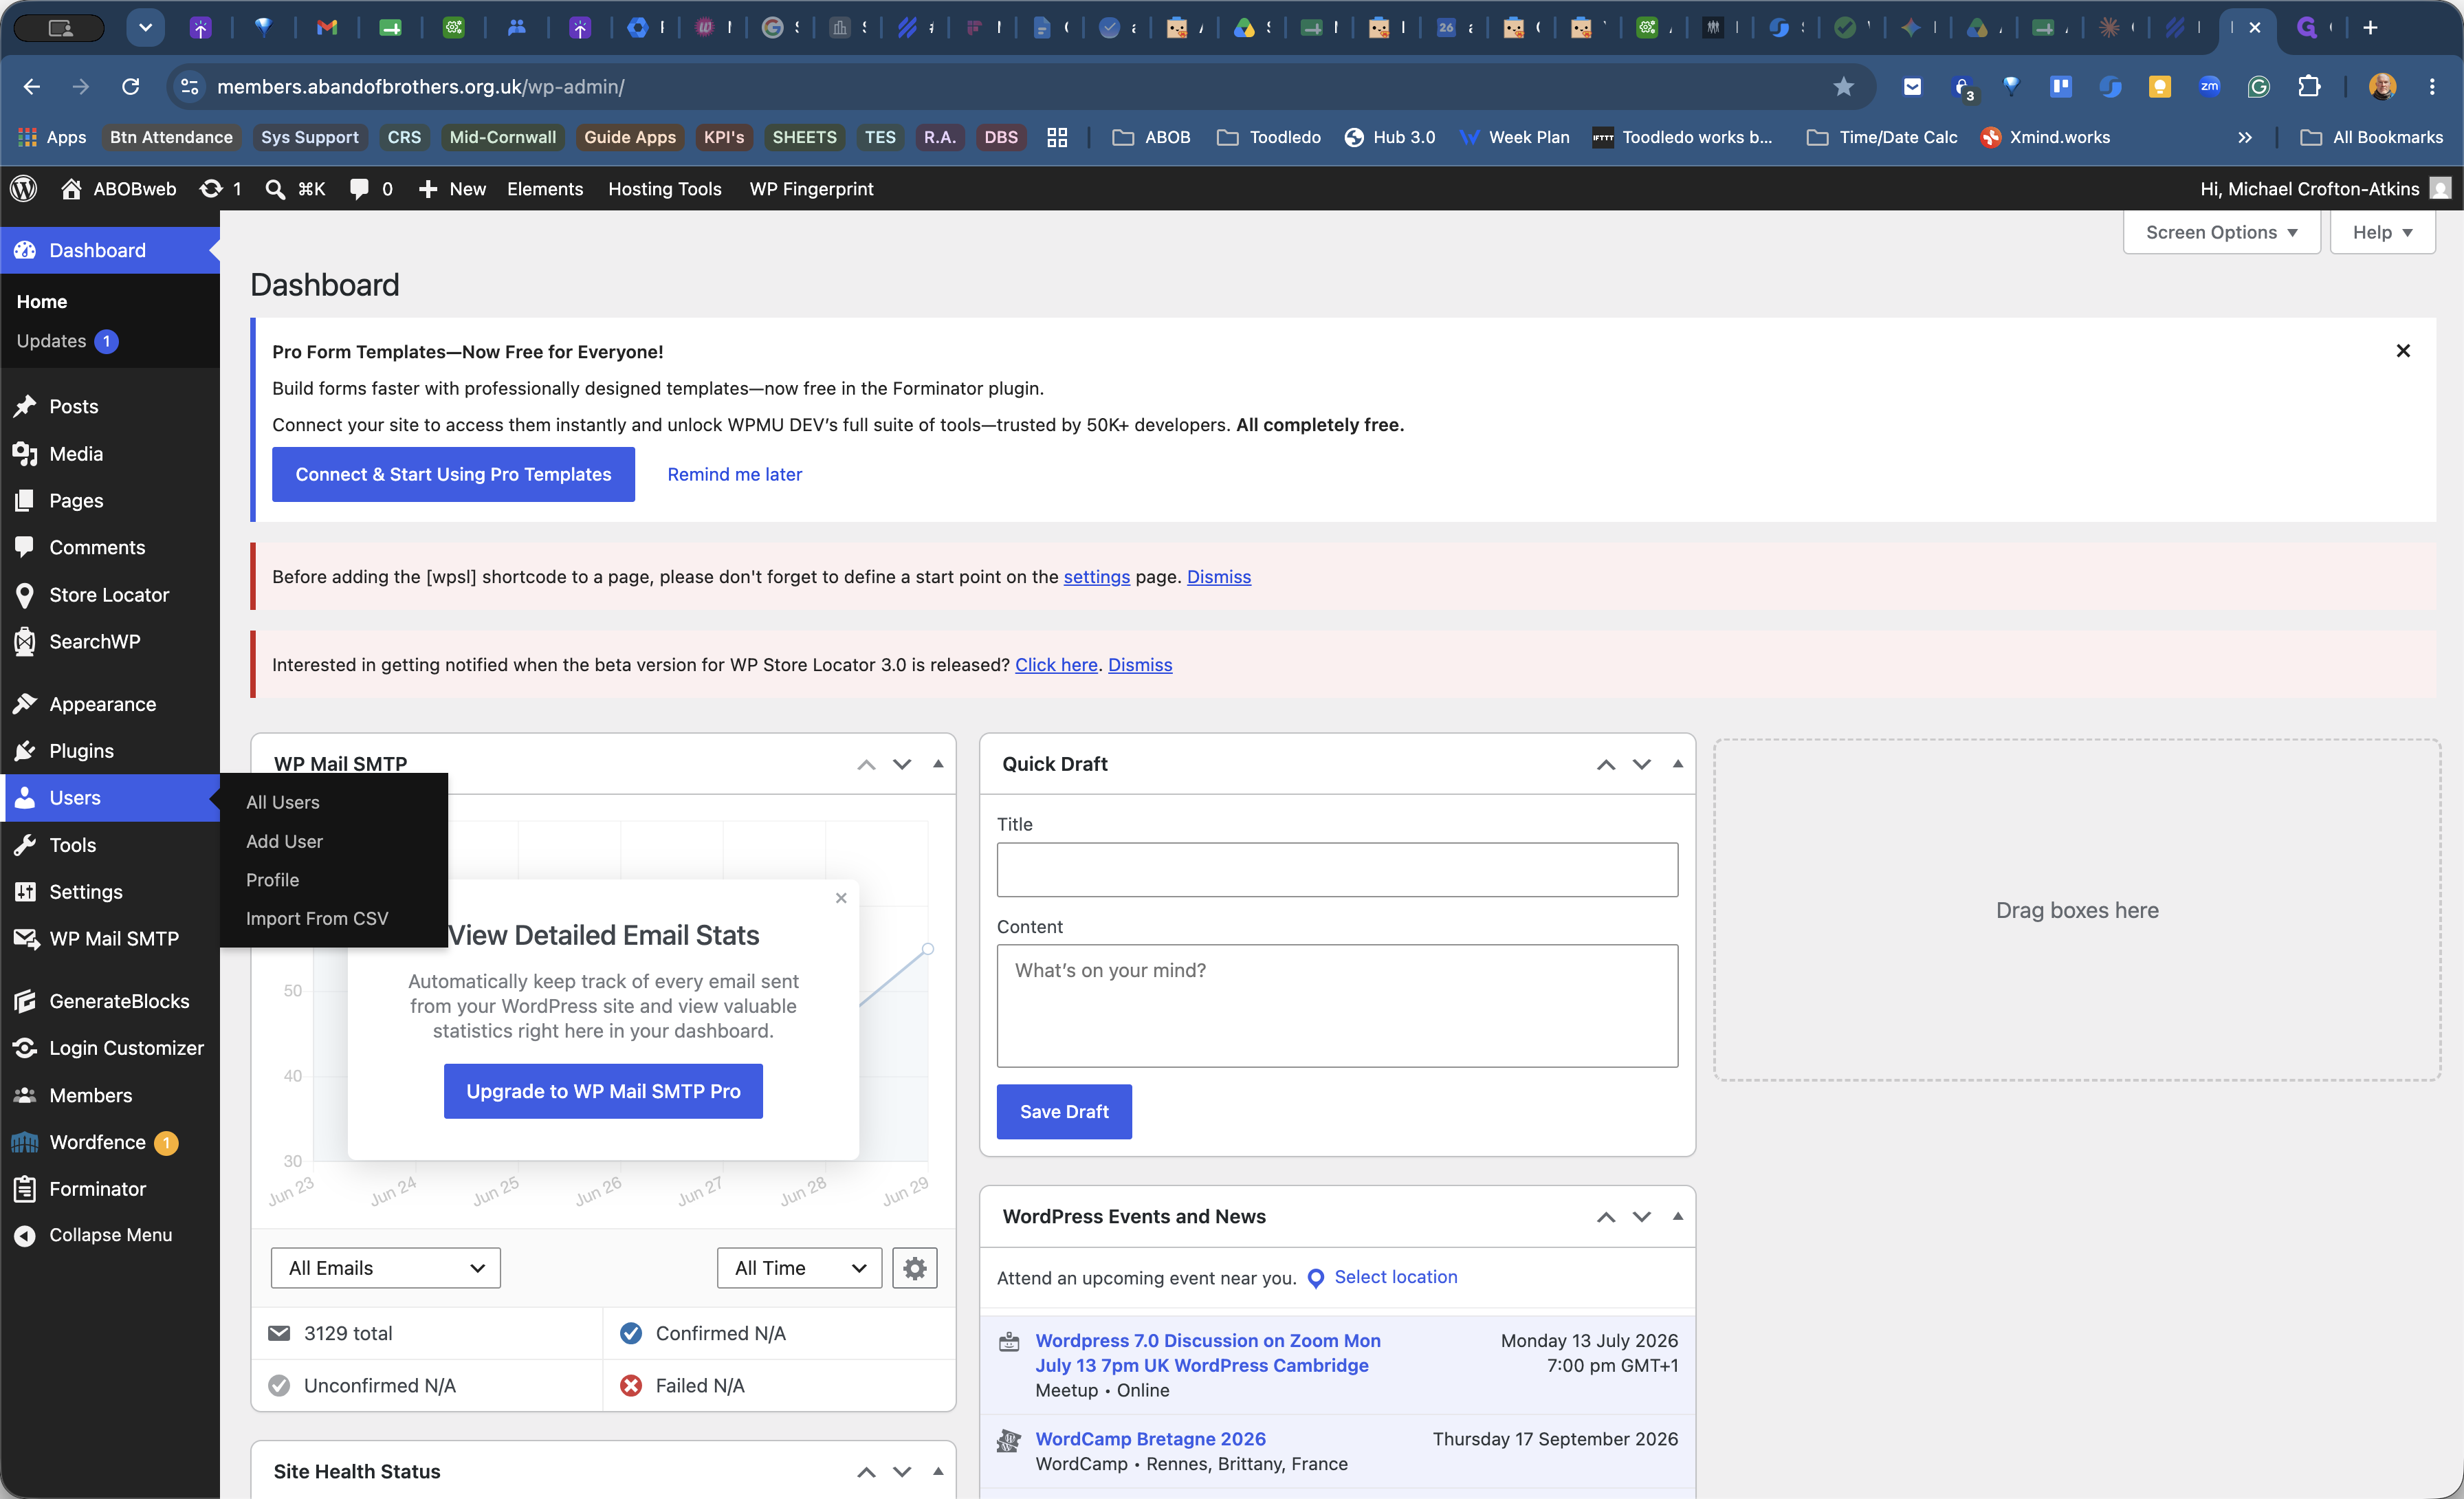Open the wpsl settings link
This screenshot has height=1499, width=2464.
click(1096, 577)
